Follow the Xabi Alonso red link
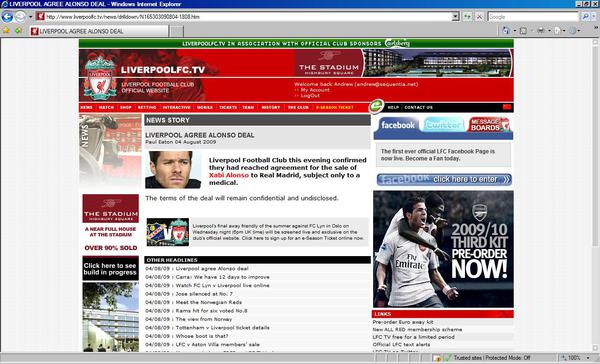Image resolution: width=600 pixels, height=364 pixels. [x=229, y=175]
